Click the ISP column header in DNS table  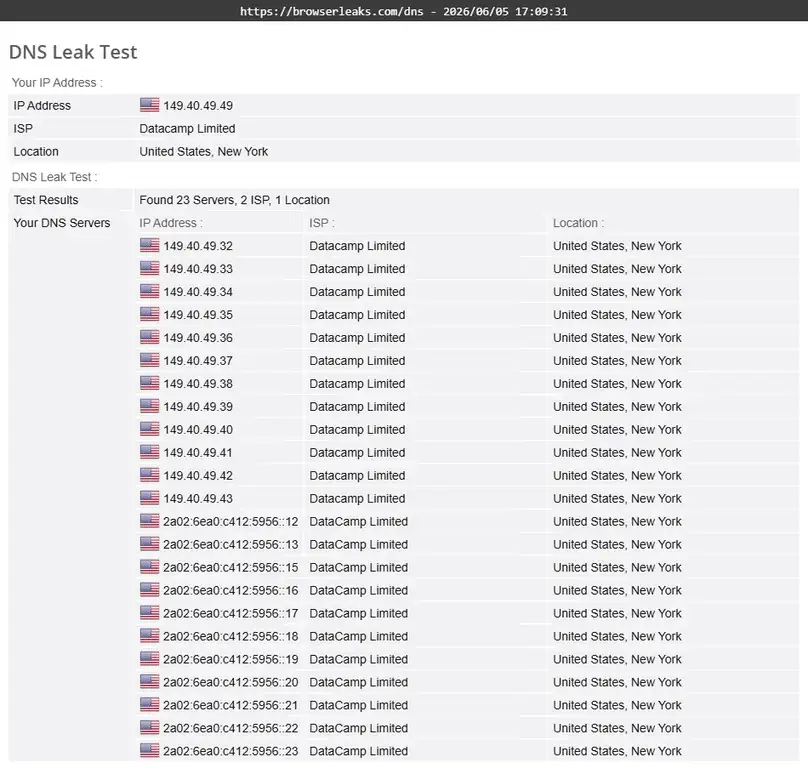[x=322, y=223]
